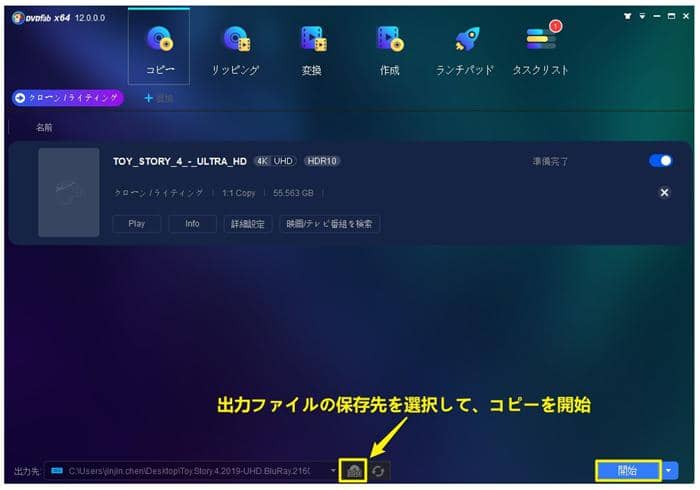Screen dimensions: 700x490
Task: Open the コピー (Copy) module
Action: click(159, 47)
